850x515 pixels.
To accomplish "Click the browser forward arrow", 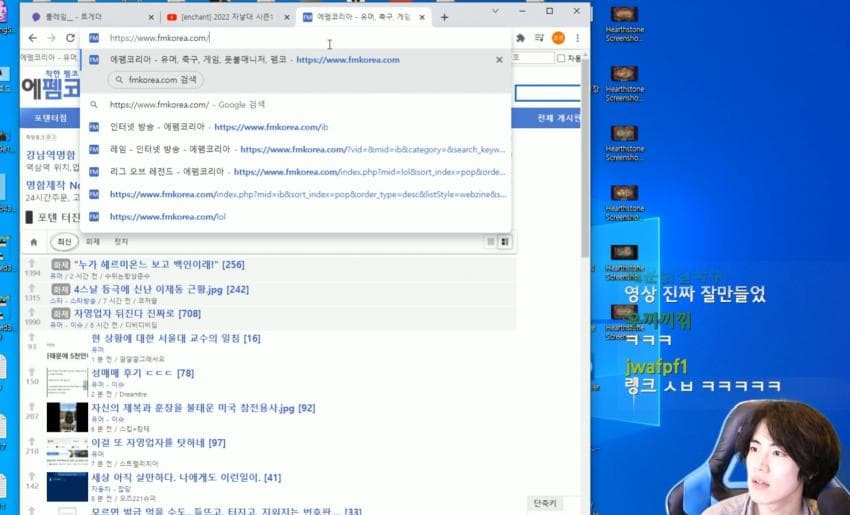I will [51, 38].
